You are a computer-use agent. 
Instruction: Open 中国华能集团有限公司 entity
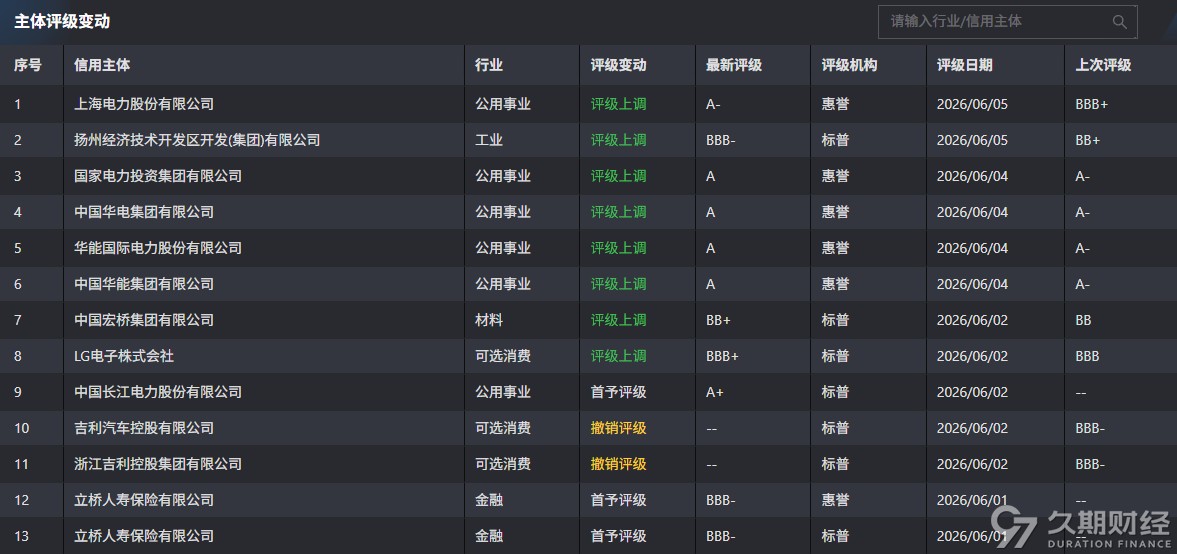[x=144, y=285]
